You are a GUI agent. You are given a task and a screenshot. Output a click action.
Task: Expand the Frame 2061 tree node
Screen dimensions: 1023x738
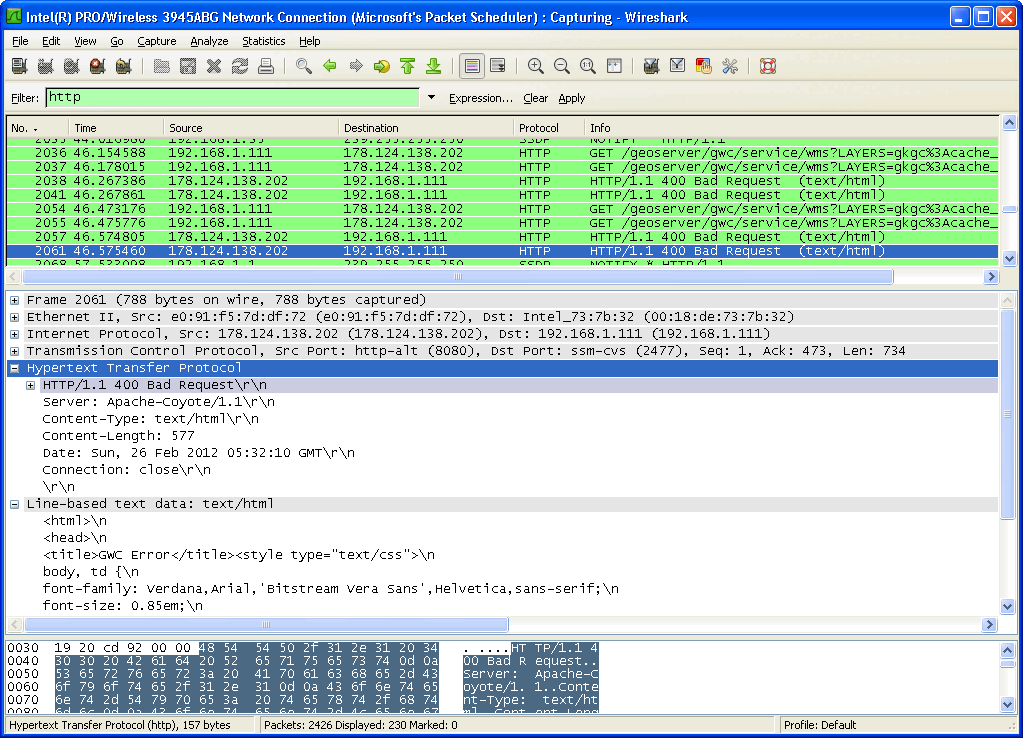(15, 300)
